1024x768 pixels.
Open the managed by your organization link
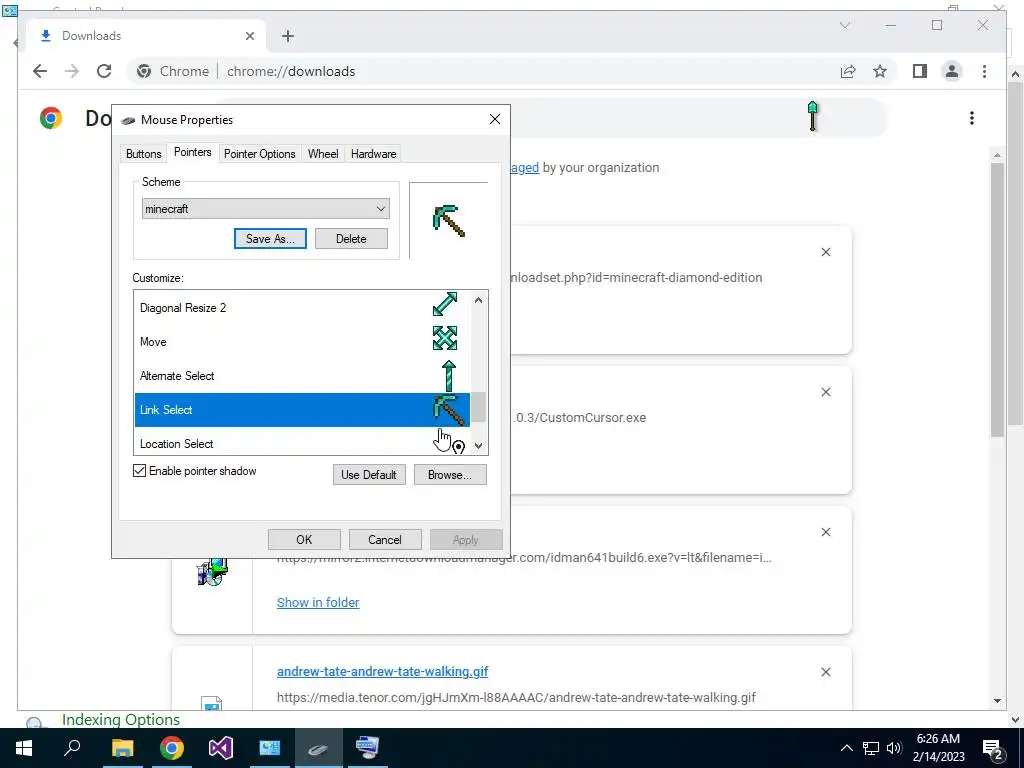point(524,168)
